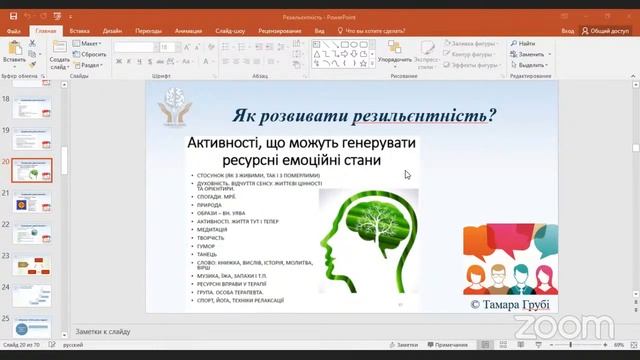This screenshot has height=360, width=640.
Task: Align text left
Action: [226, 61]
